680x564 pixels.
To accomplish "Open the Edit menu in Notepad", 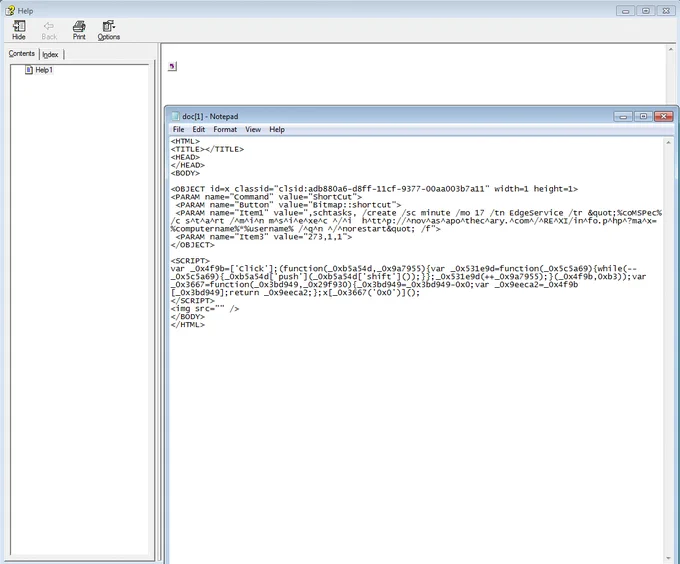I will coord(199,129).
